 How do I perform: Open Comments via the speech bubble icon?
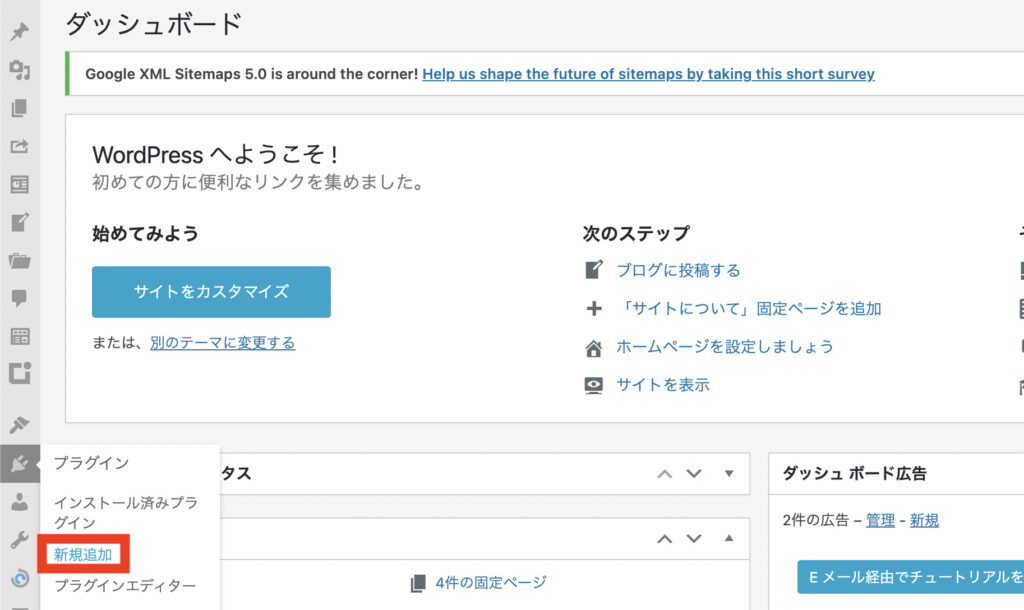tap(20, 298)
